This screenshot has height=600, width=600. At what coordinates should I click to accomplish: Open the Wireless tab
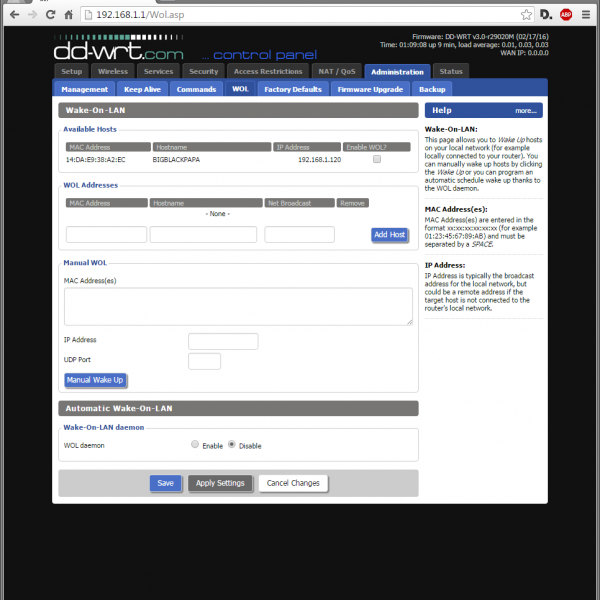click(112, 72)
